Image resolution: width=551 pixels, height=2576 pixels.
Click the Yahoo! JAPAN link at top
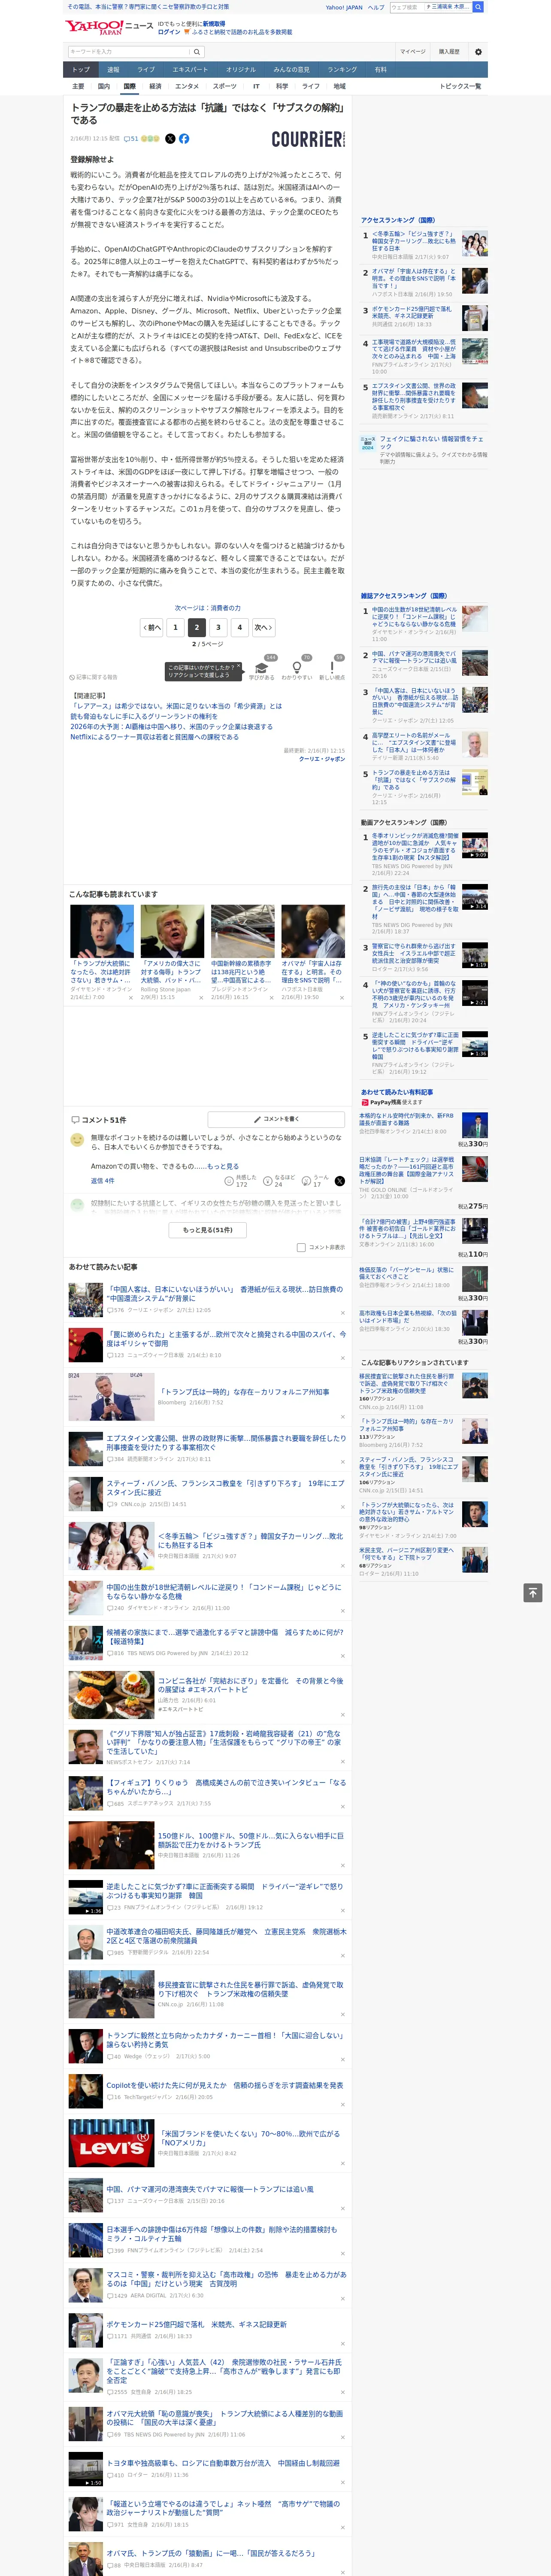point(344,7)
